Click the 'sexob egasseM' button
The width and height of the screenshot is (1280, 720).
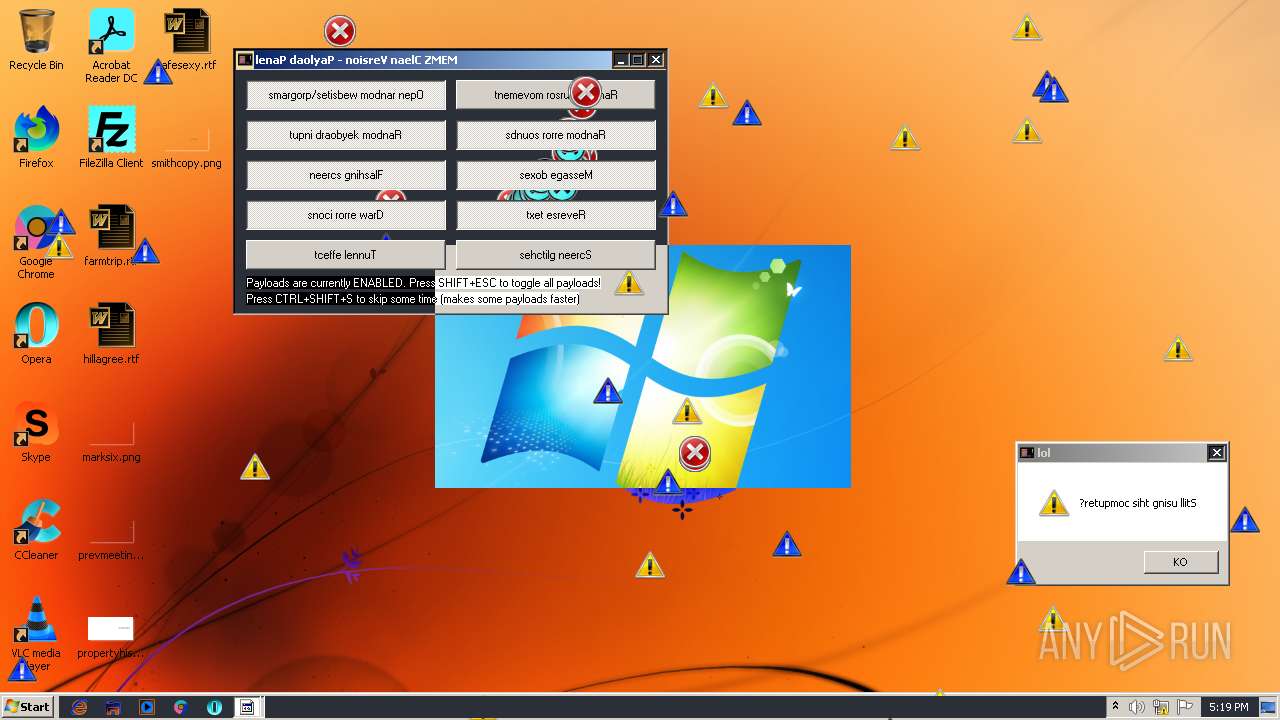[556, 175]
